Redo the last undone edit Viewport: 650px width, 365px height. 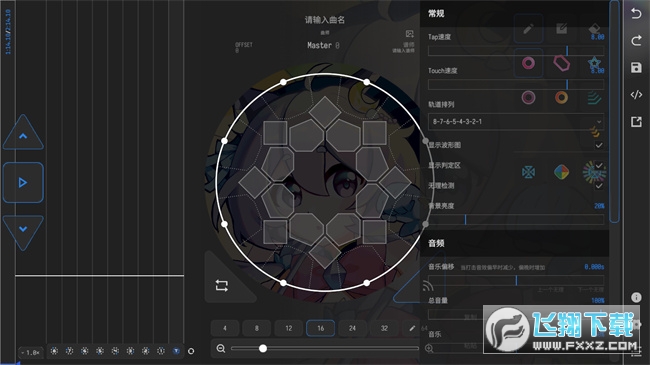[636, 40]
